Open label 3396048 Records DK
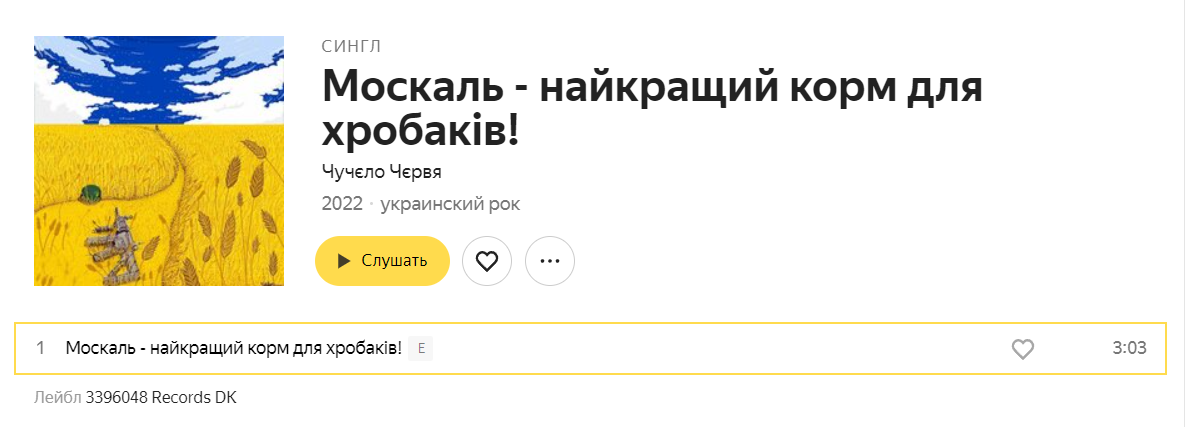The height and width of the screenshot is (427, 1193). tap(161, 397)
